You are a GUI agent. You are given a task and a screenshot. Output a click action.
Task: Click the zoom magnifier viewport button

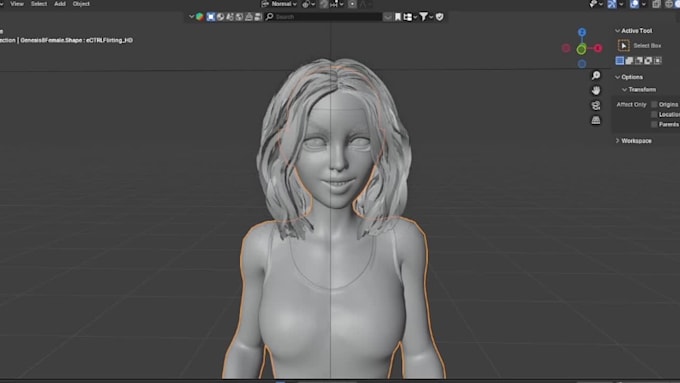[596, 75]
